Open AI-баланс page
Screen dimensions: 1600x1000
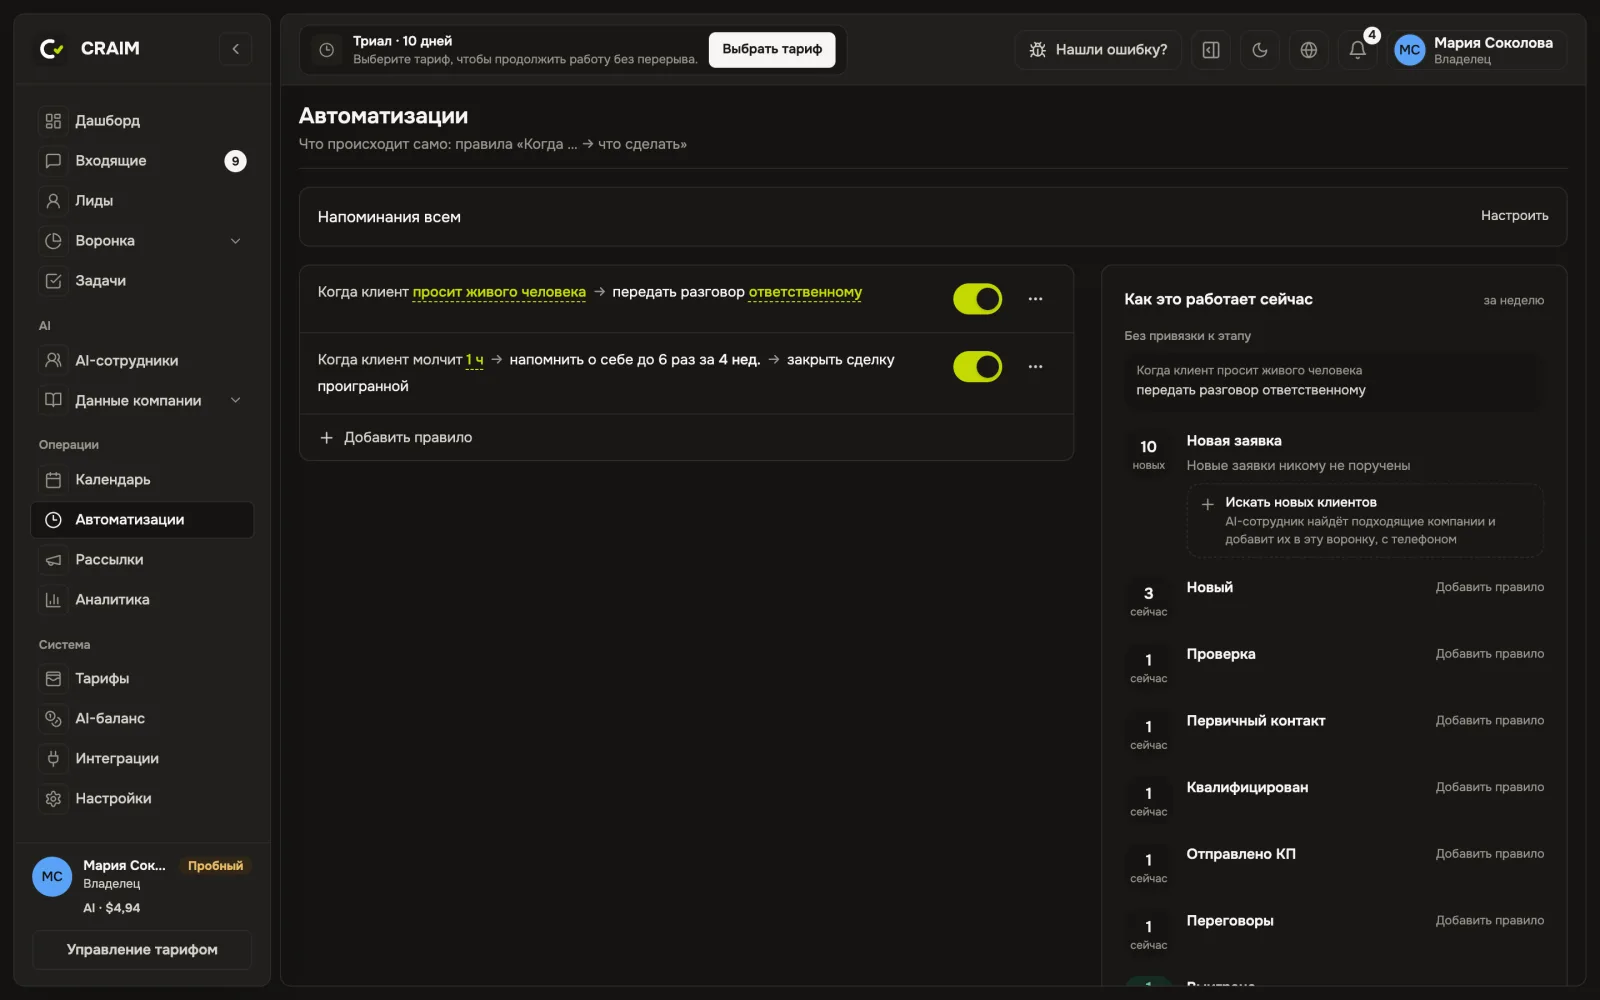(x=142, y=719)
